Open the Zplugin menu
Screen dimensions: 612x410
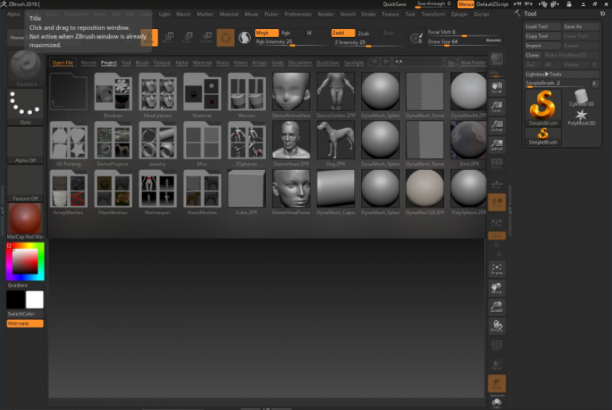pyautogui.click(x=459, y=14)
